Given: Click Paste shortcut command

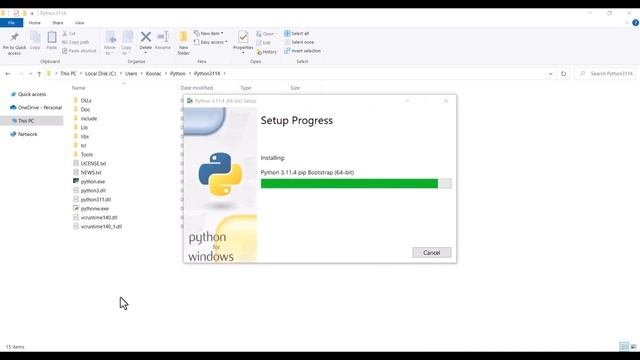Looking at the screenshot, I should coord(79,51).
